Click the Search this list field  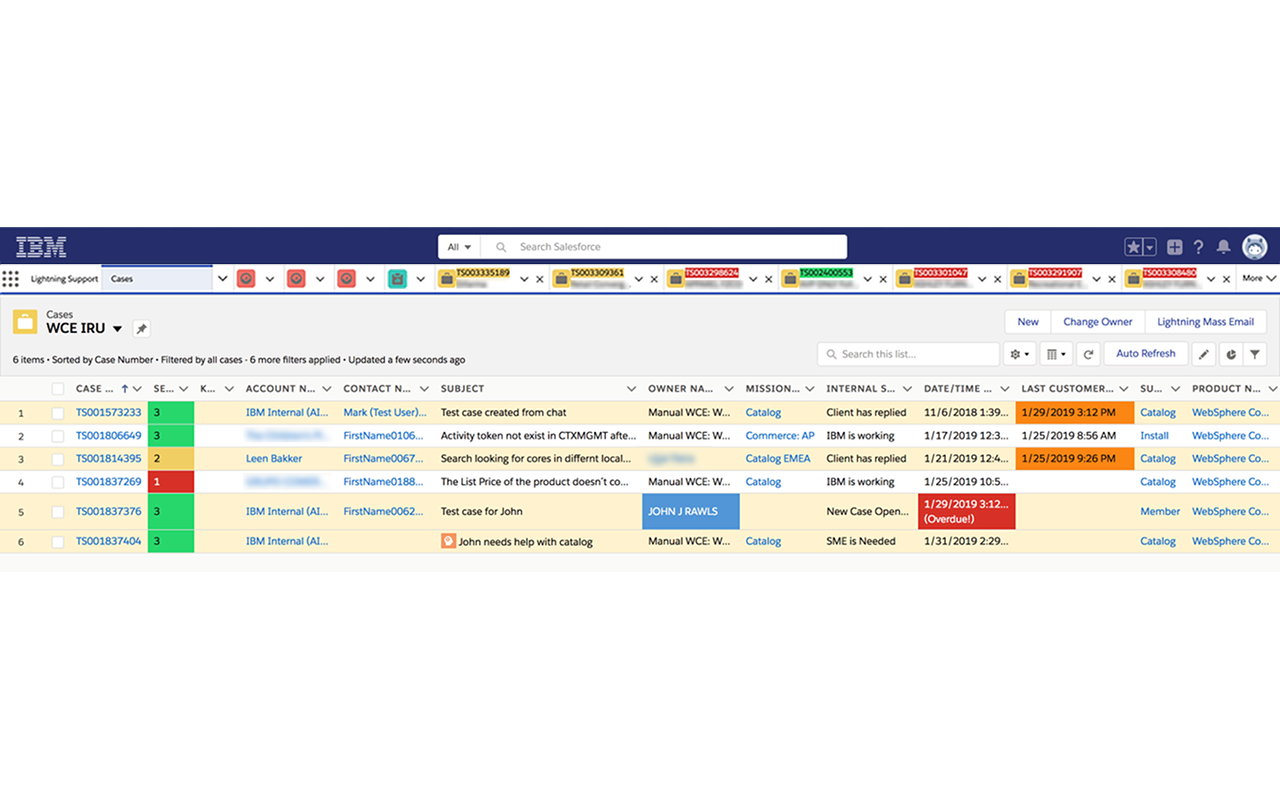click(908, 354)
